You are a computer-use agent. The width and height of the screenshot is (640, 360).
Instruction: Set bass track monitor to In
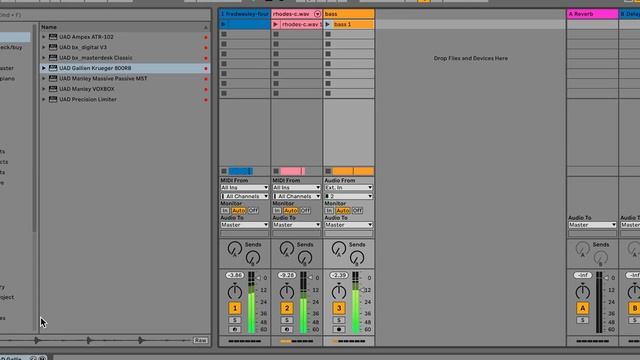click(x=329, y=211)
